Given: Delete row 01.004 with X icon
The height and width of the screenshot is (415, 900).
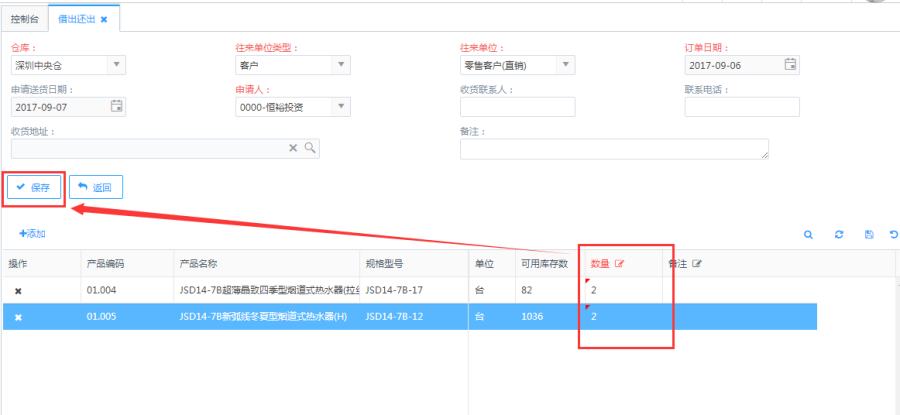Looking at the screenshot, I should point(17,290).
